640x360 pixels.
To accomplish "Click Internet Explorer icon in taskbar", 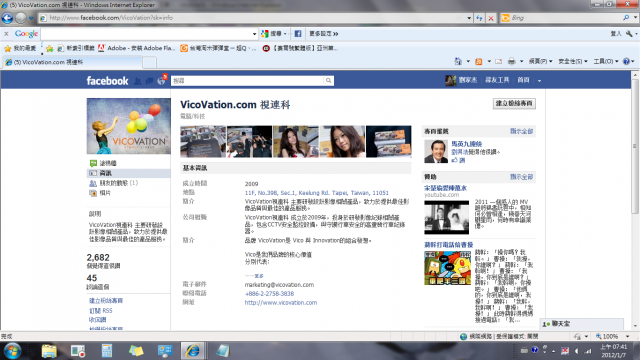I will click(x=193, y=351).
